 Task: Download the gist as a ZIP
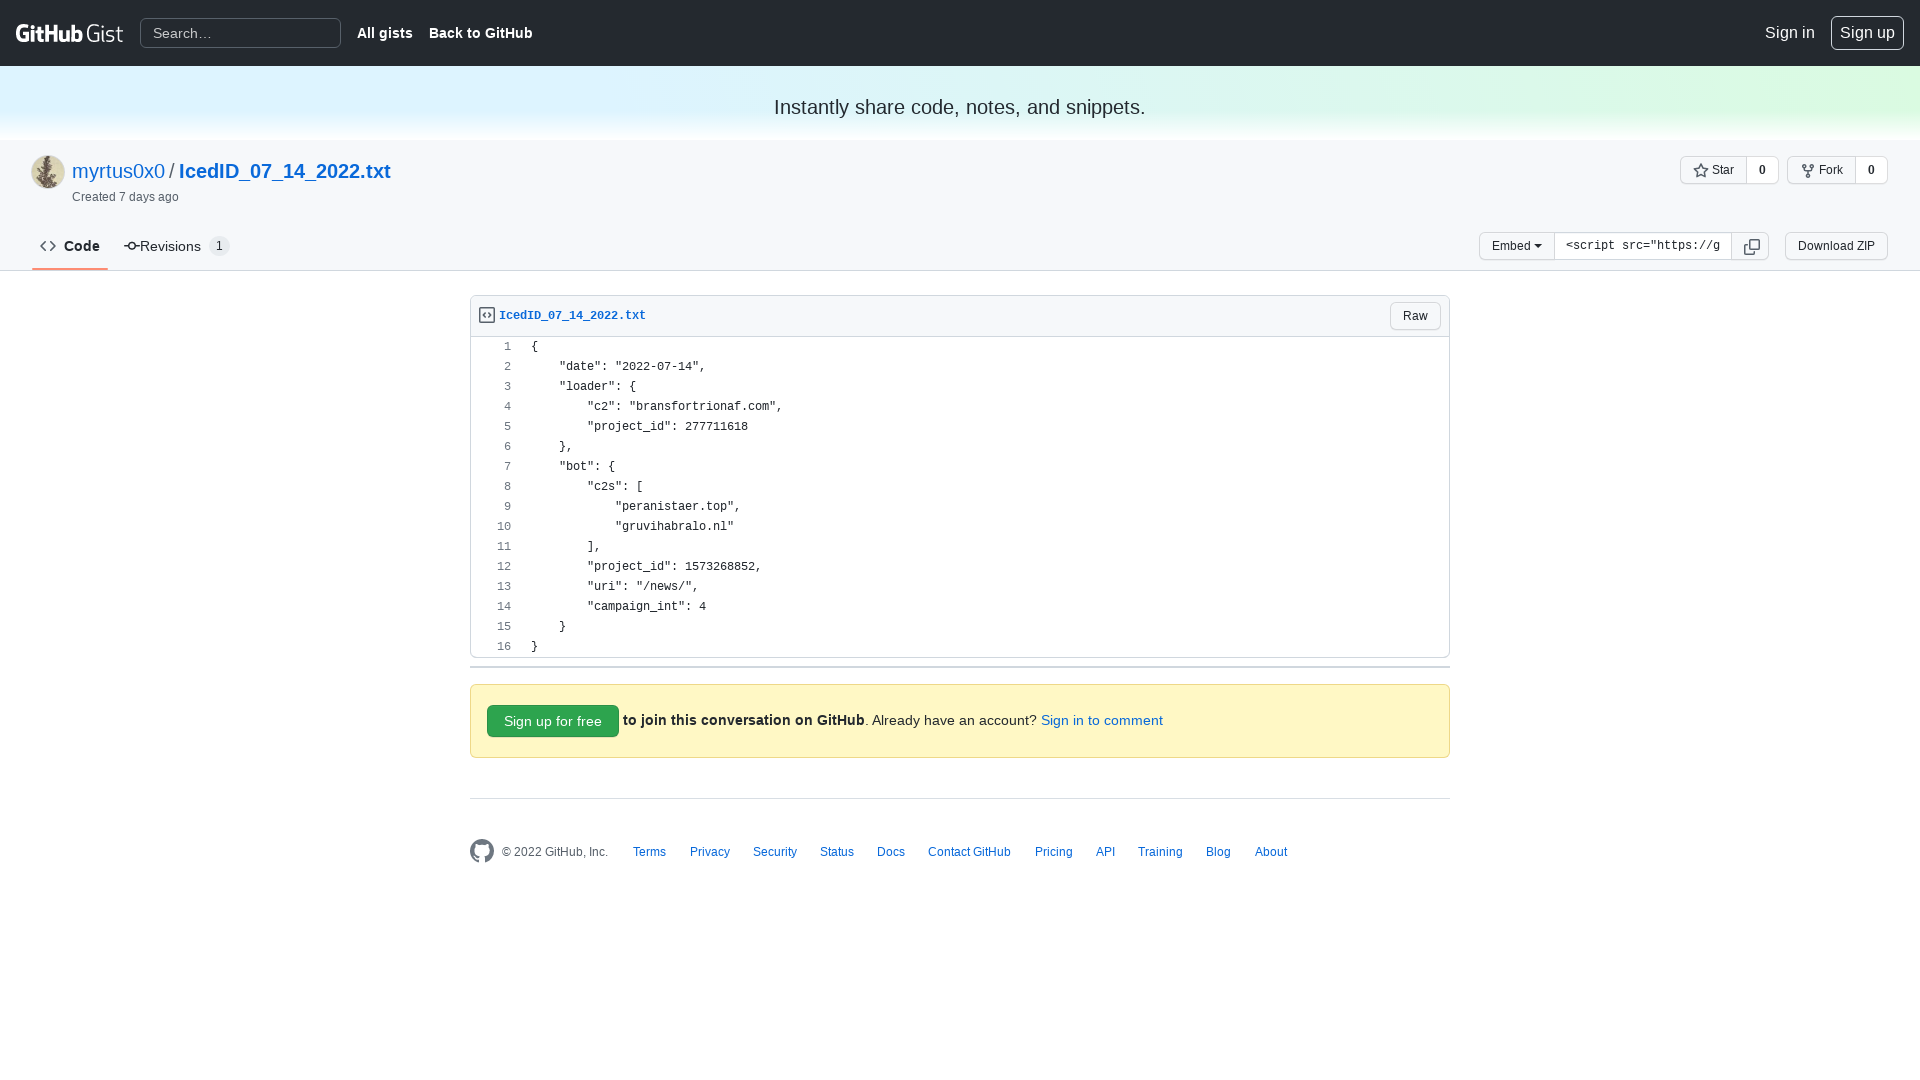point(1835,246)
